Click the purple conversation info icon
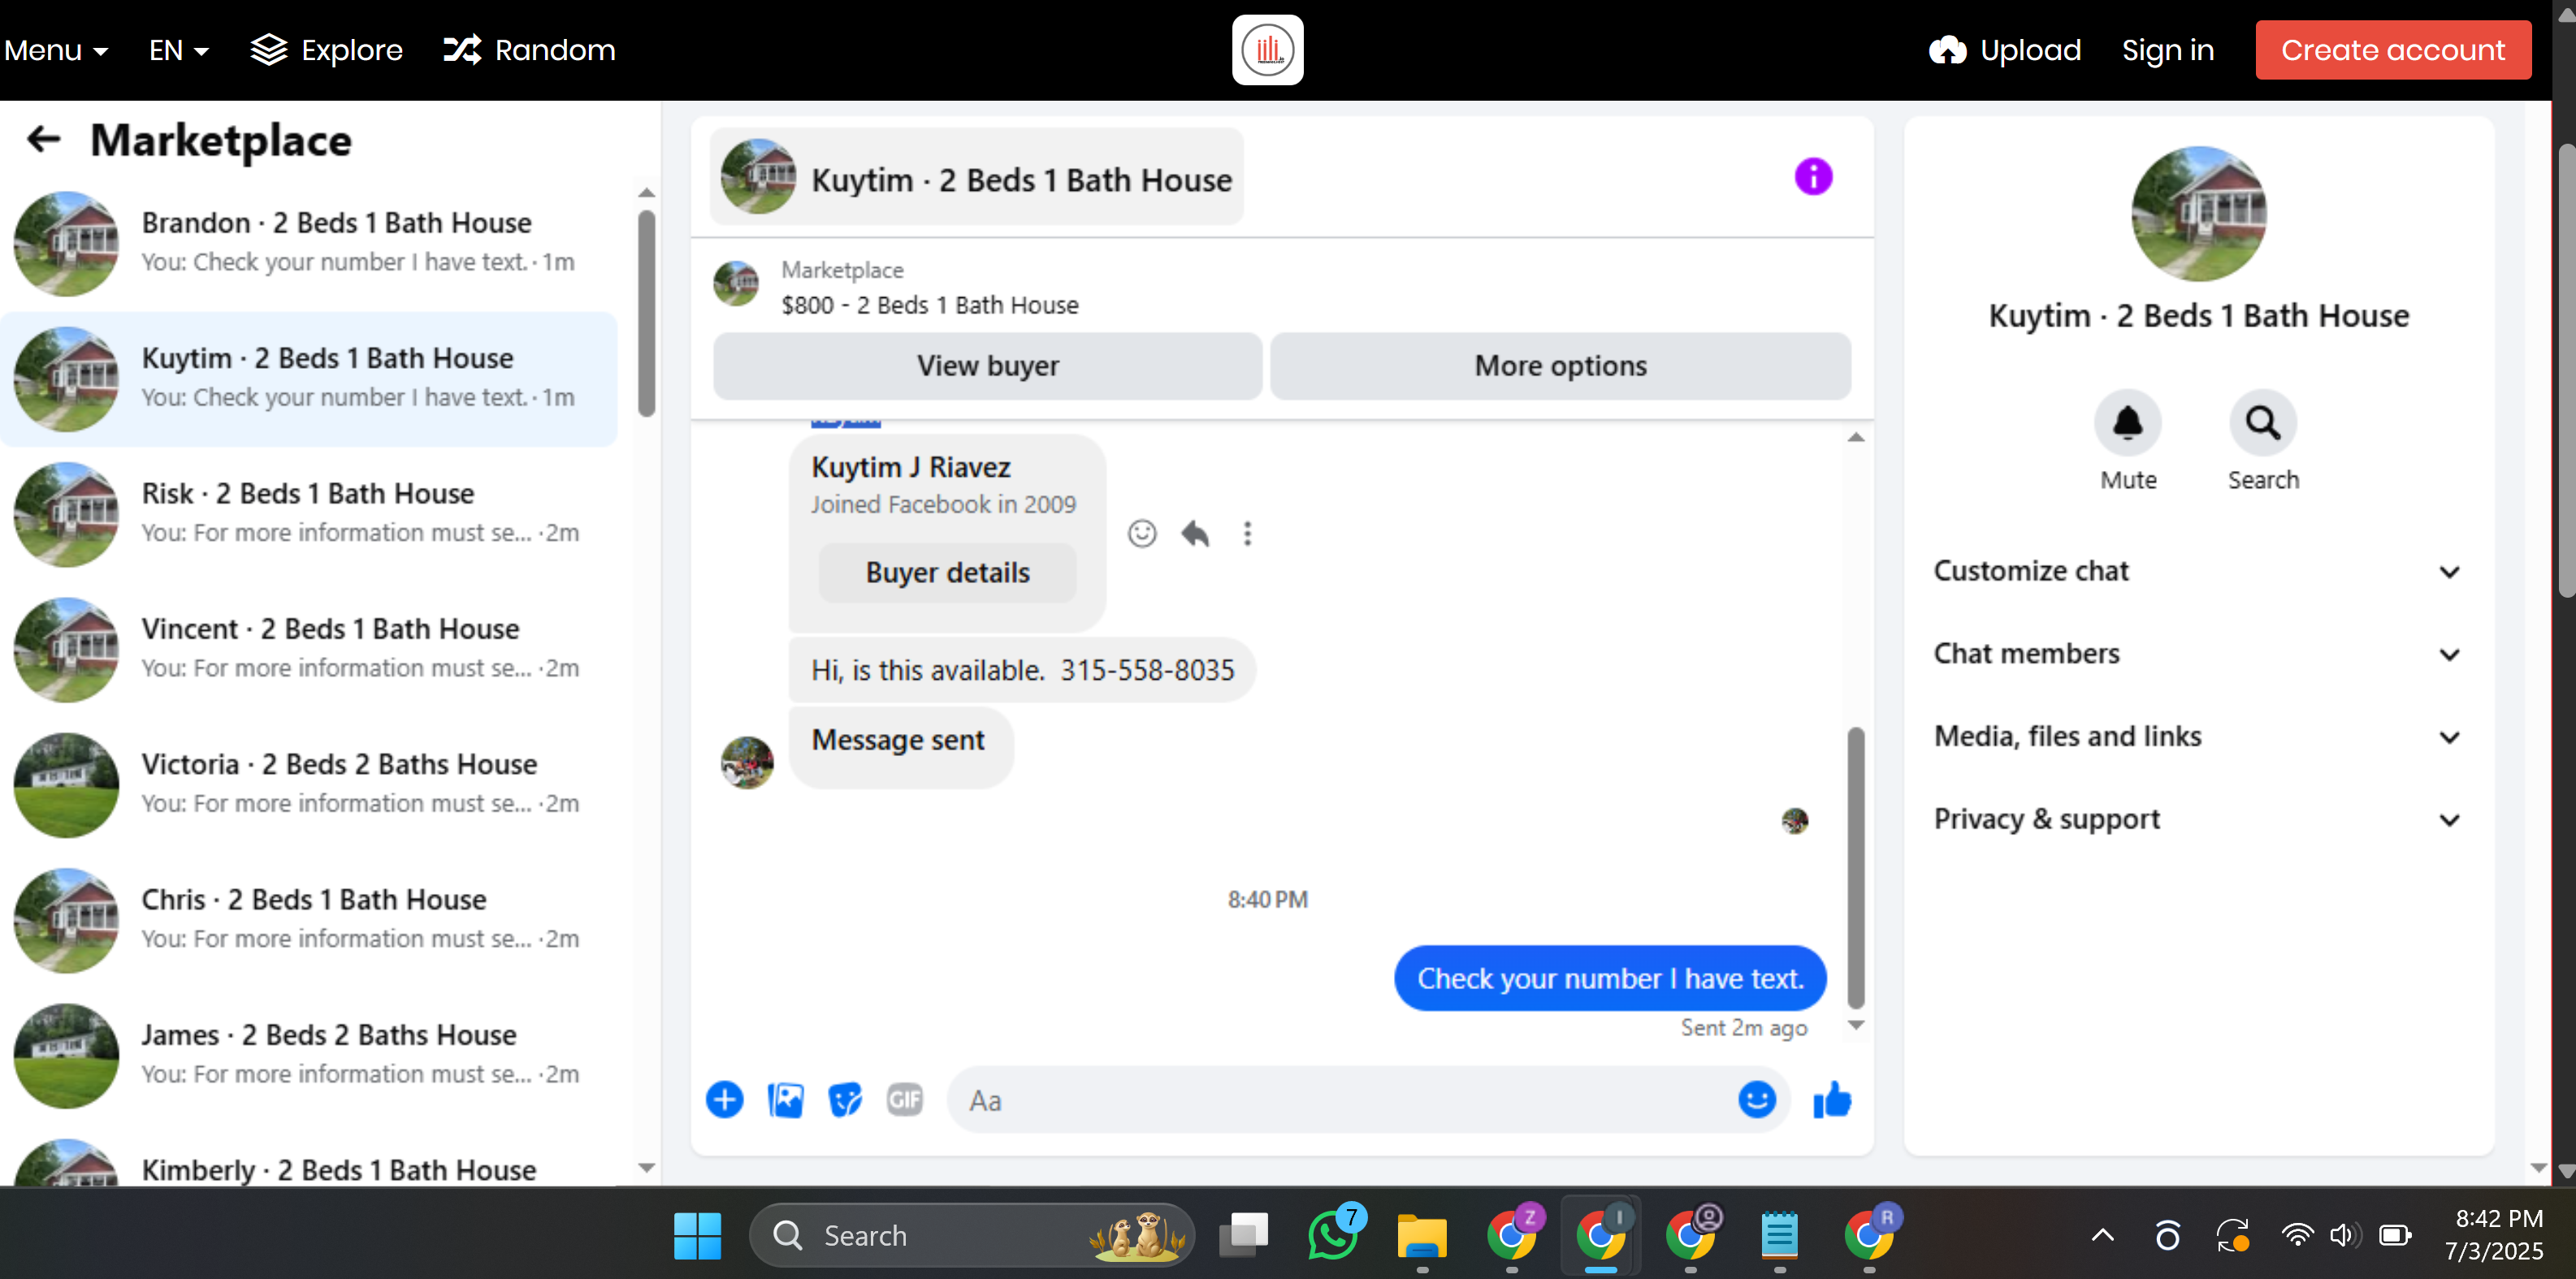 coord(1813,177)
